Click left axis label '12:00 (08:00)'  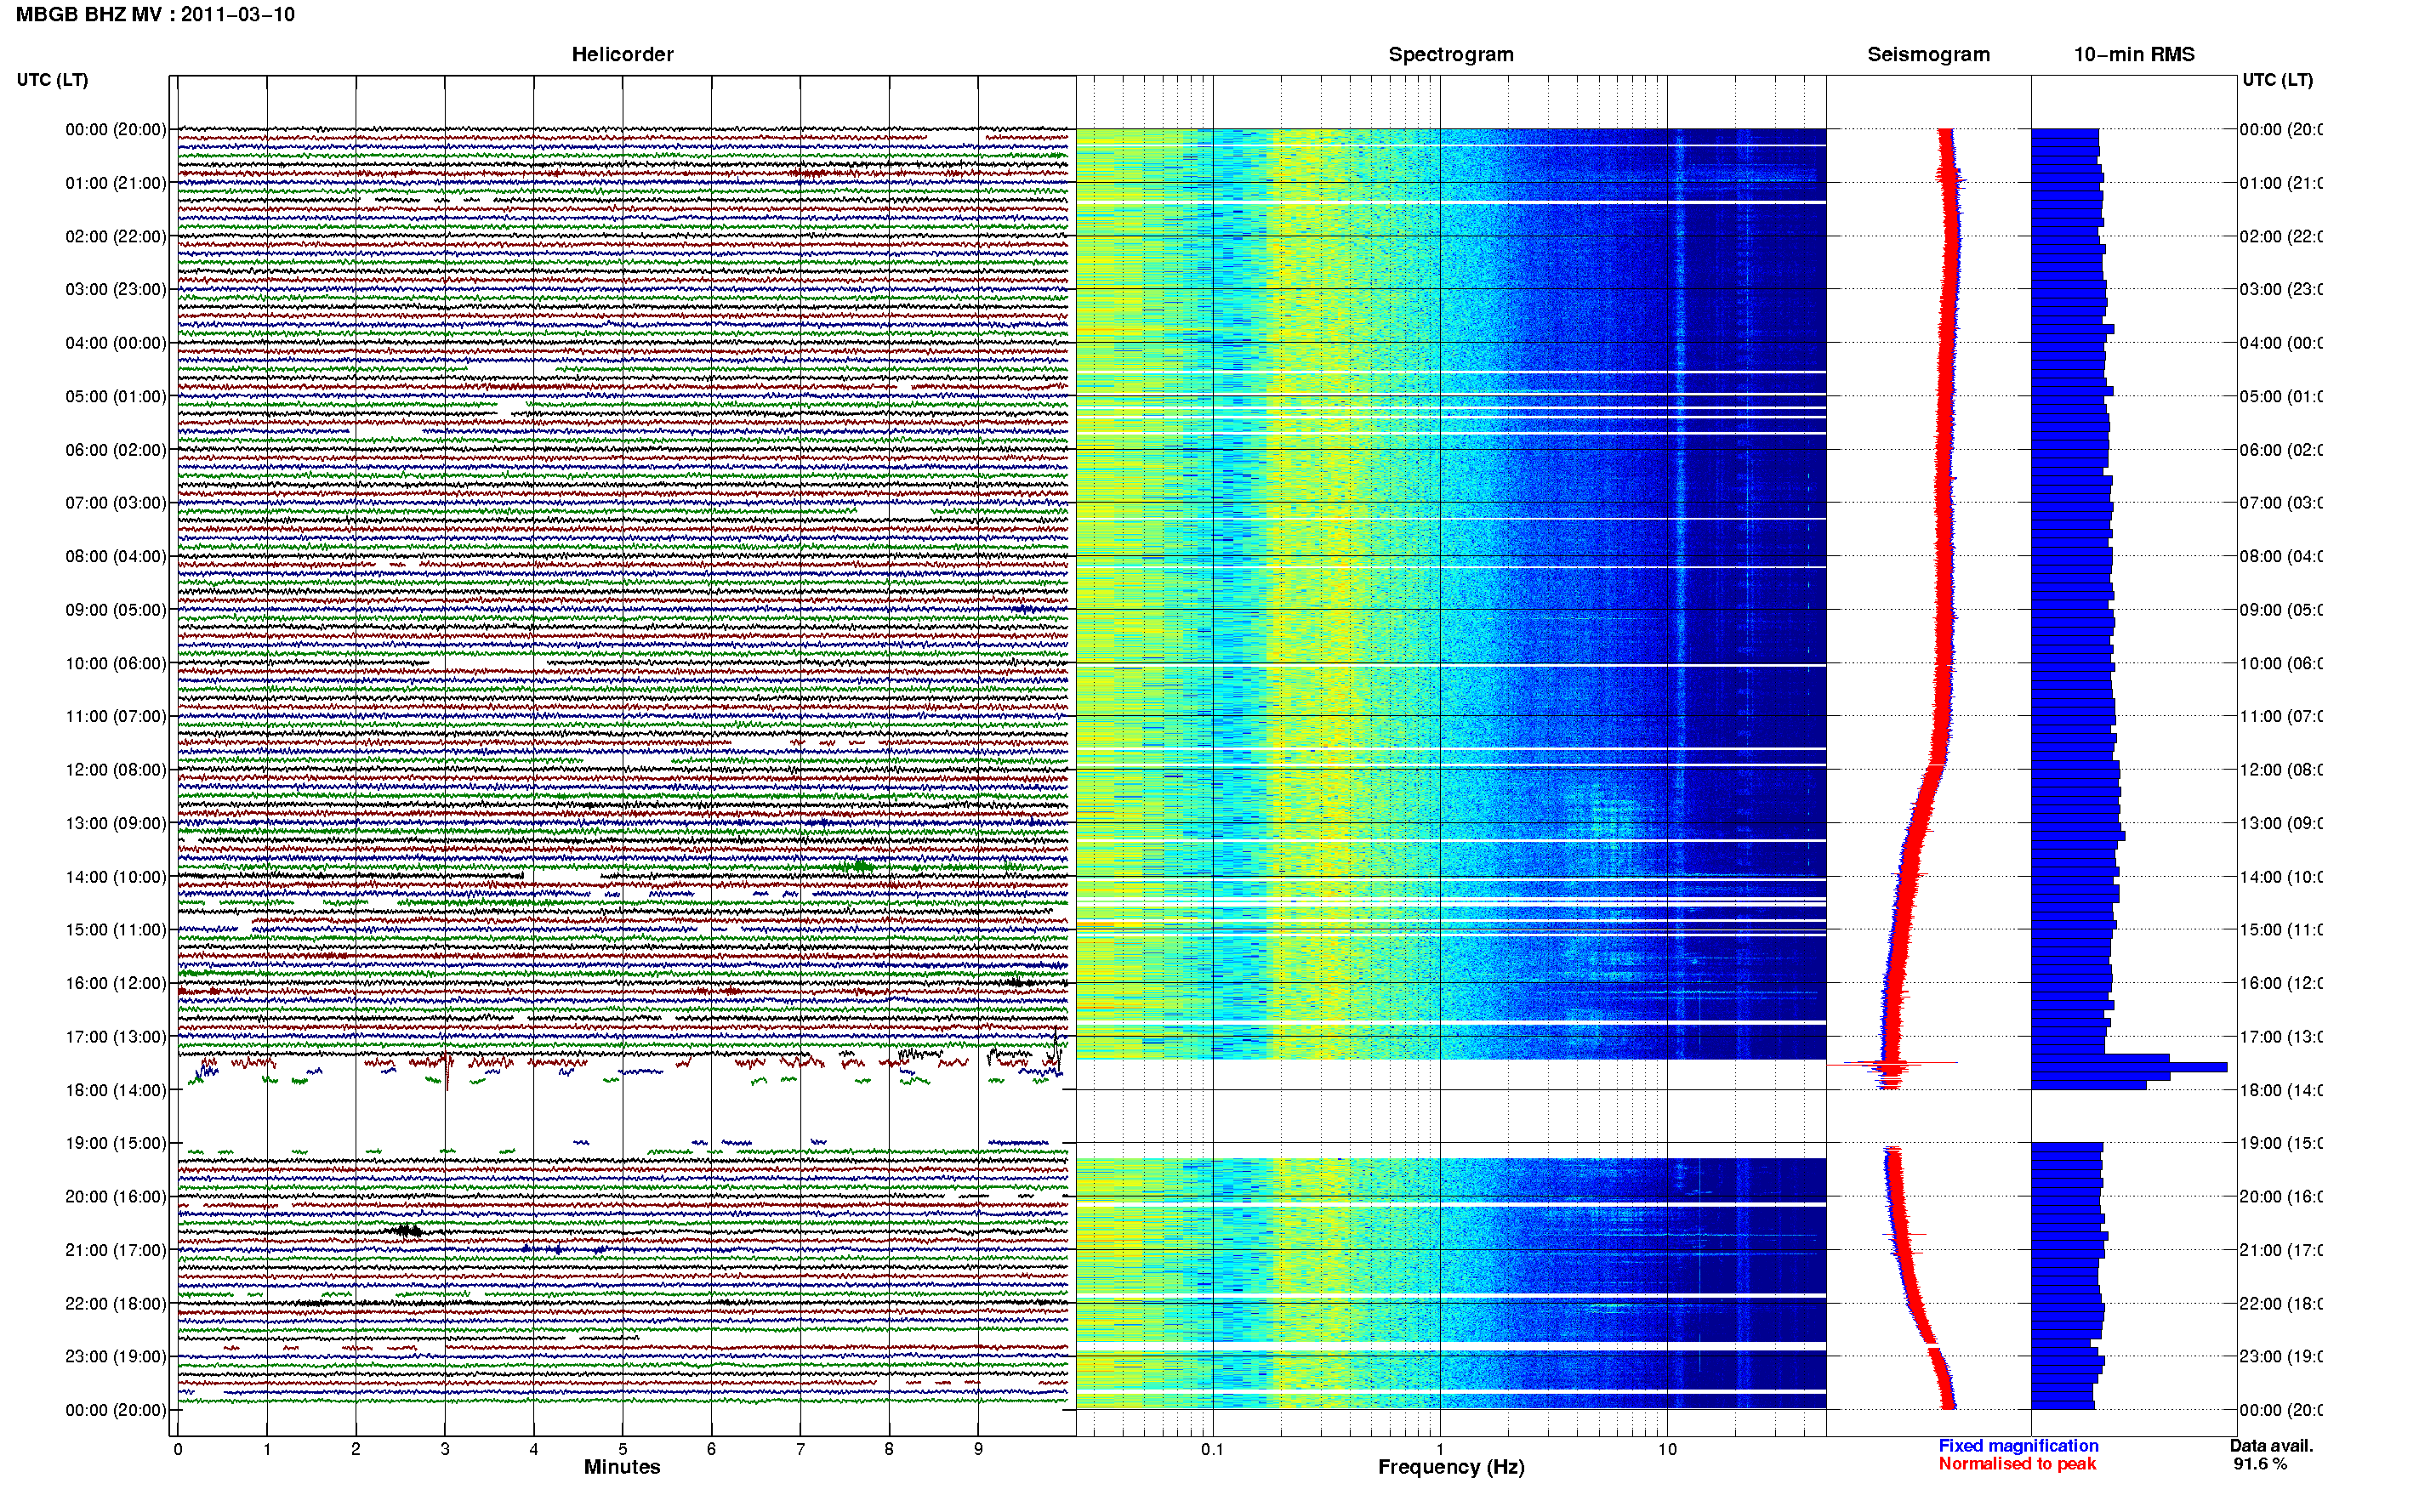click(116, 770)
